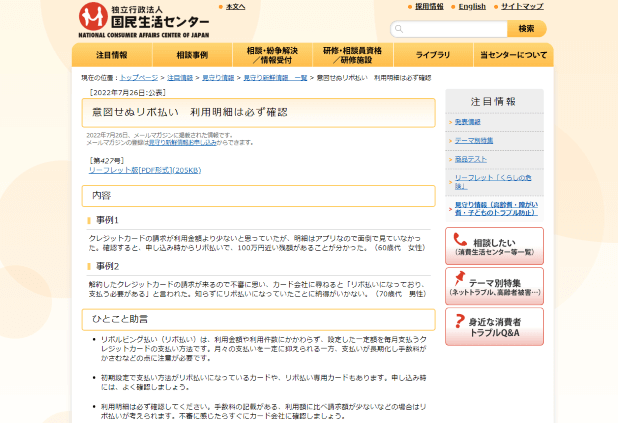The width and height of the screenshot is (618, 423).
Task: Open the 相談事例 navigation tab
Action: (192, 55)
